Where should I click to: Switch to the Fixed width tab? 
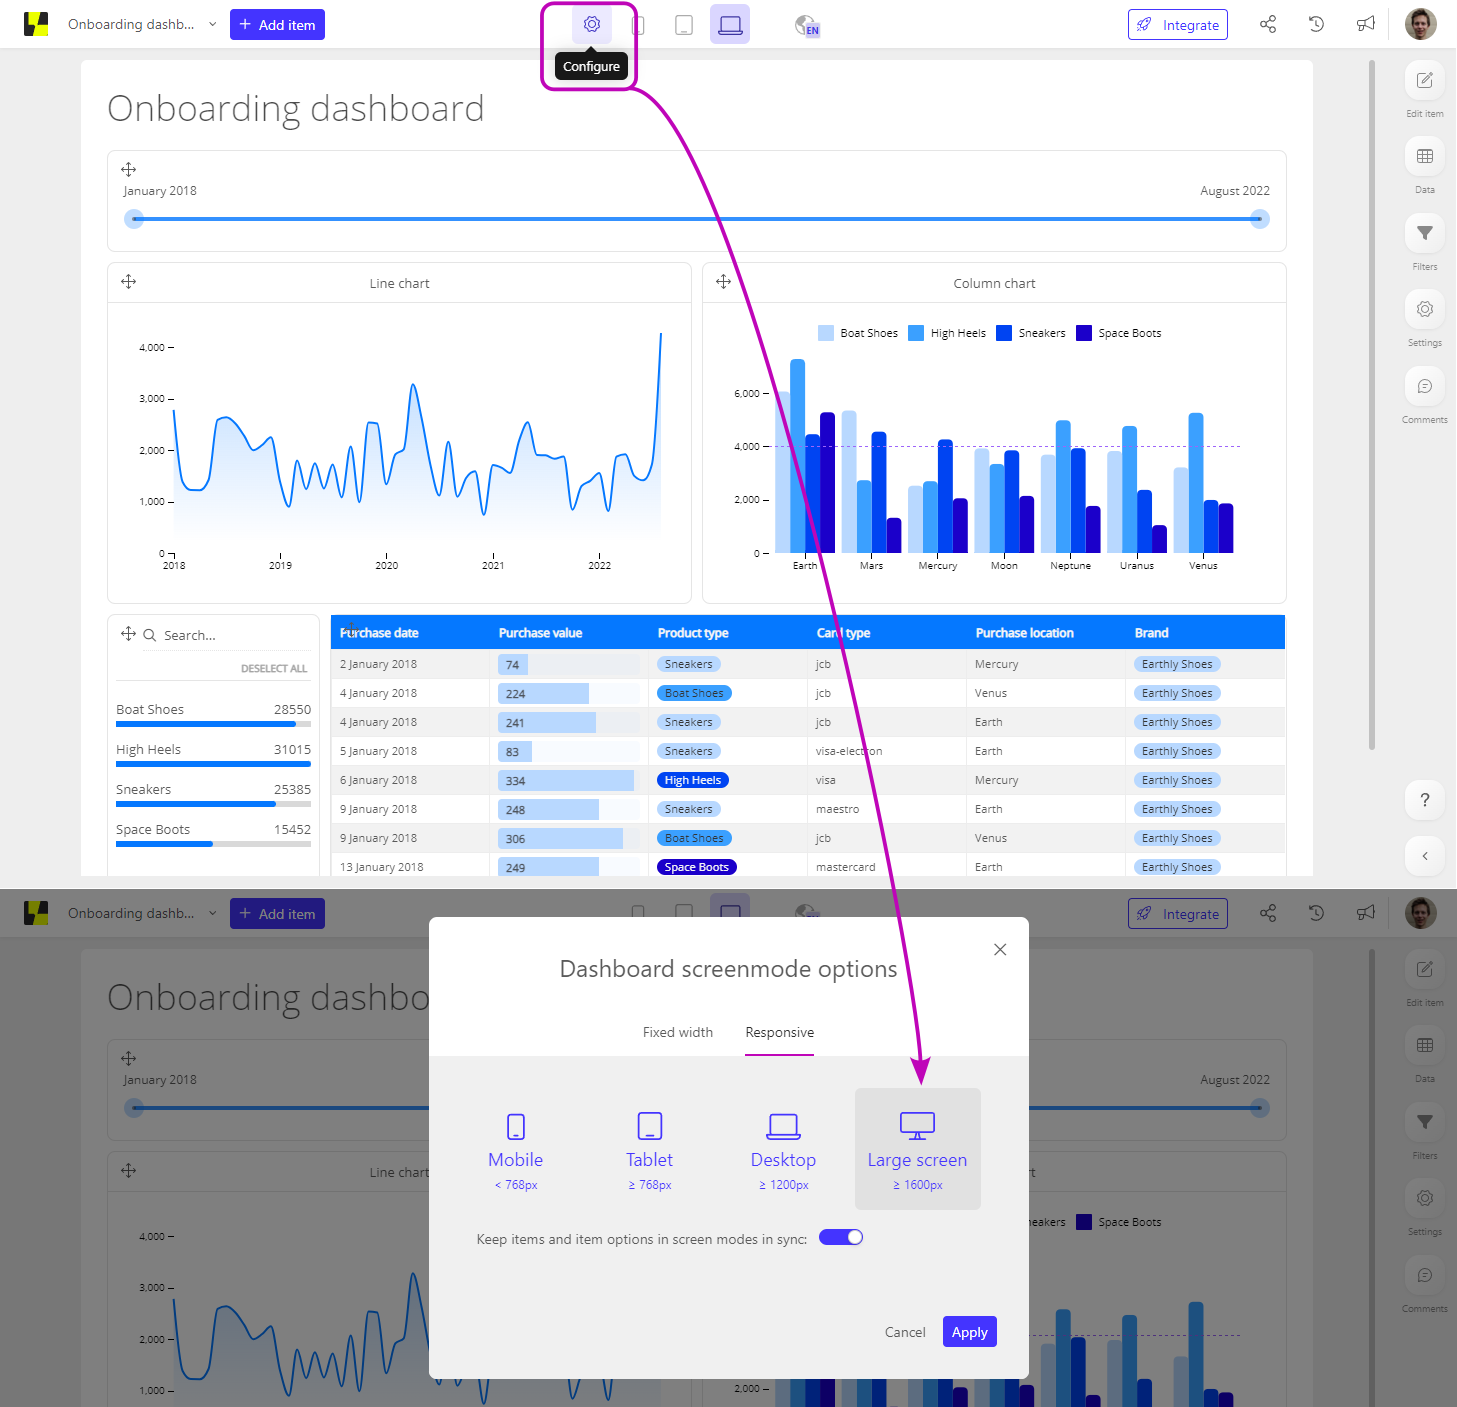(x=677, y=1033)
